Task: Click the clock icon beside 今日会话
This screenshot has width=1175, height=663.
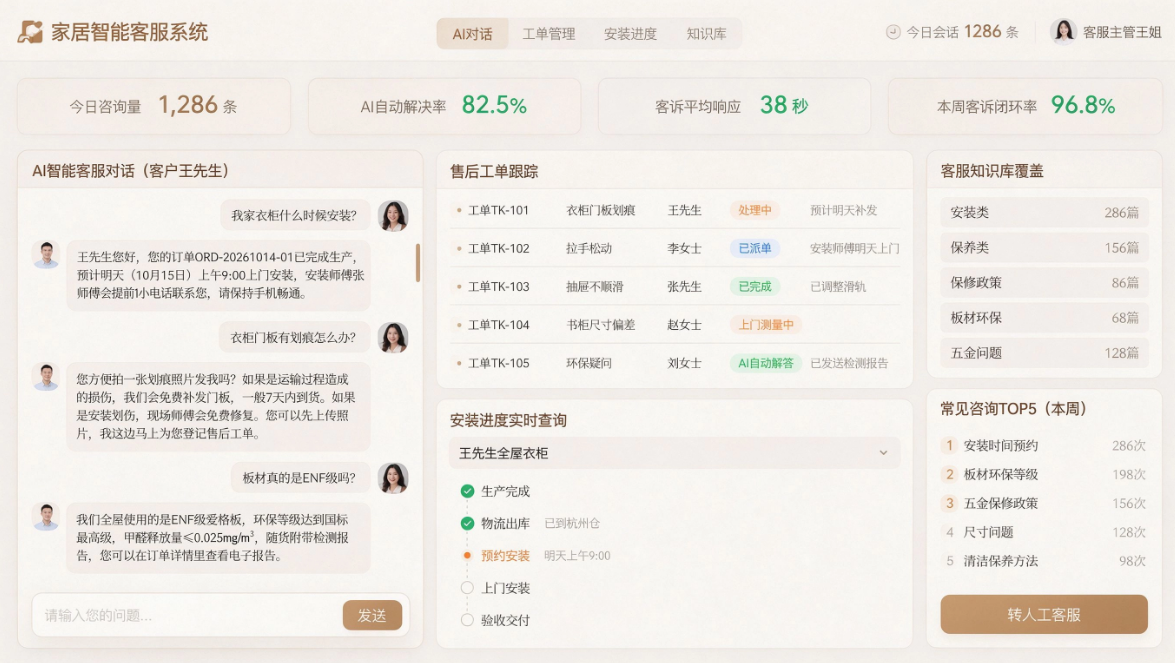Action: tap(892, 32)
